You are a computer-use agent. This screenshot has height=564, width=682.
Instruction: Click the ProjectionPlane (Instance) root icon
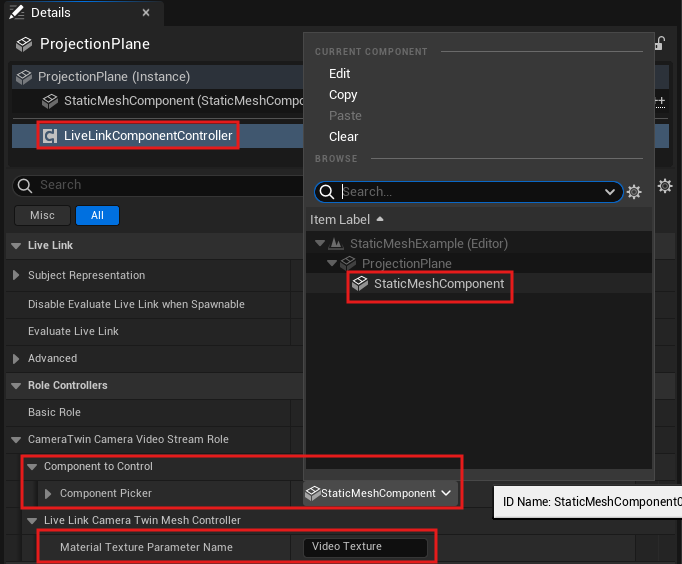[24, 77]
